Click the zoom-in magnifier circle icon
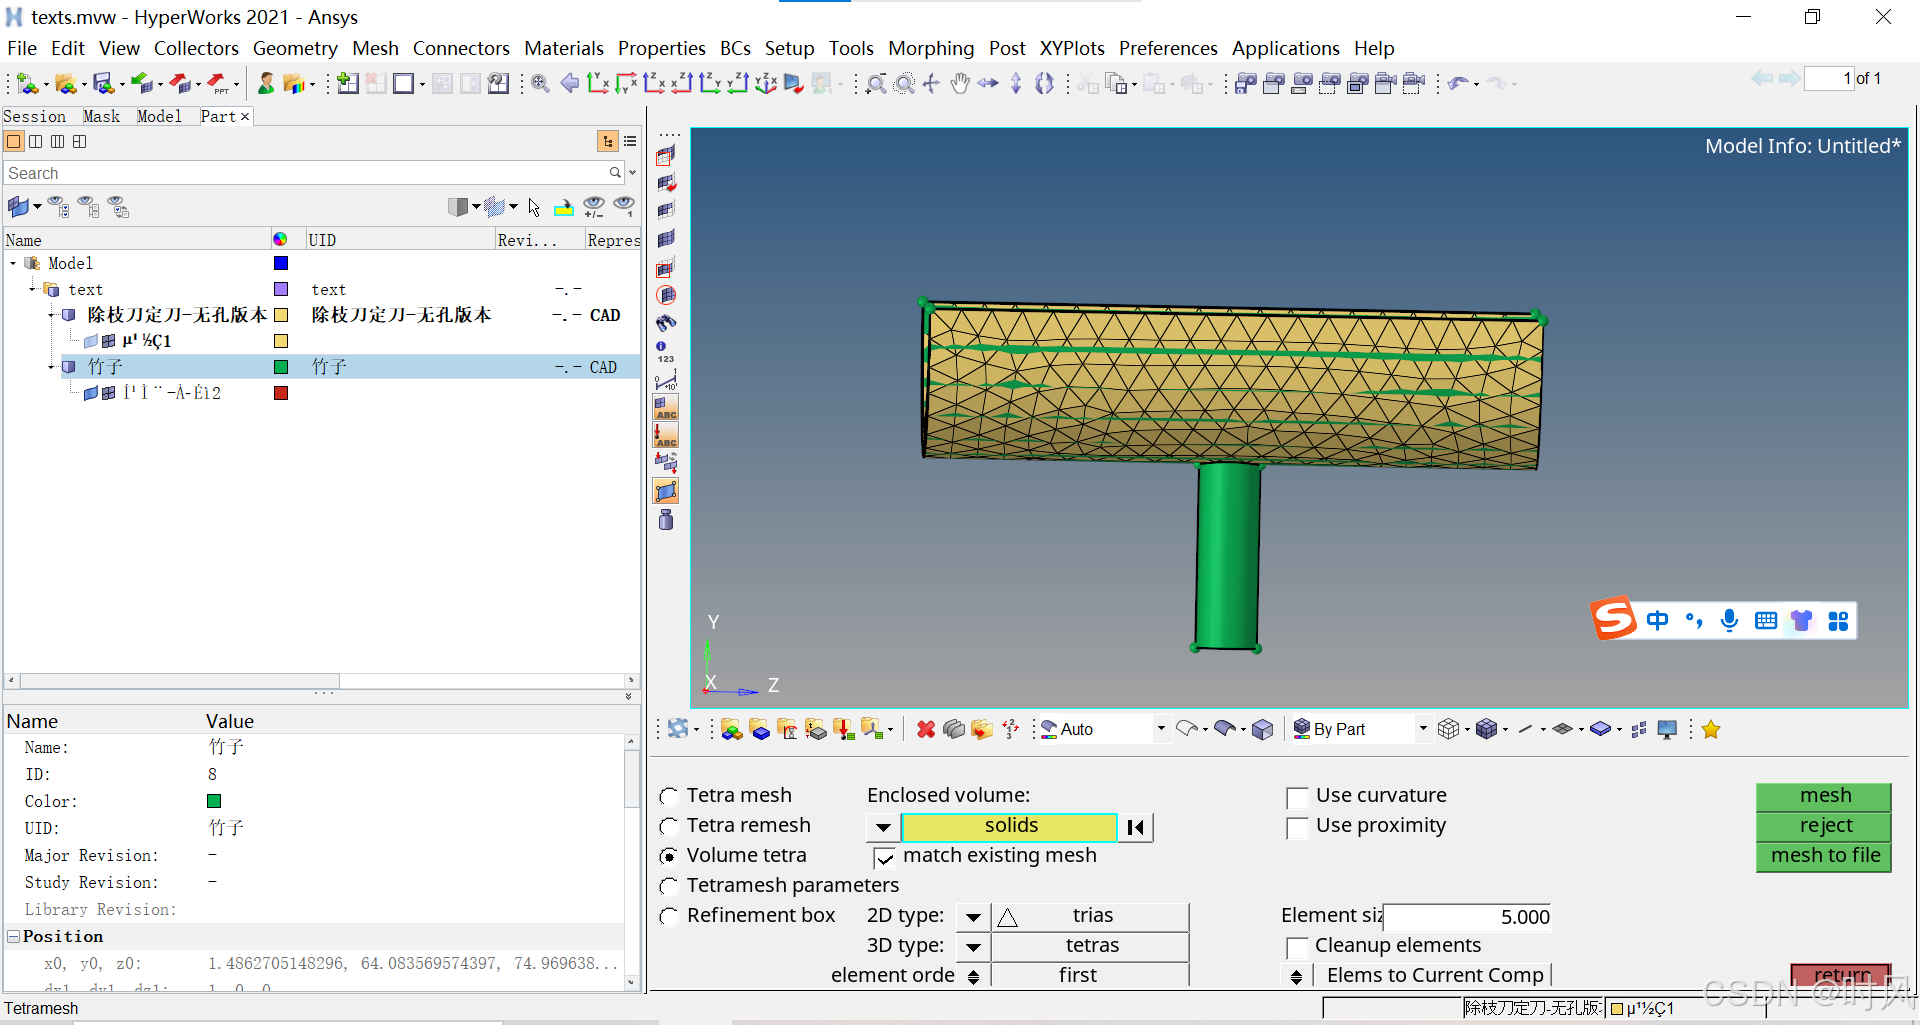Screen dimensions: 1920x1025 (x=540, y=84)
